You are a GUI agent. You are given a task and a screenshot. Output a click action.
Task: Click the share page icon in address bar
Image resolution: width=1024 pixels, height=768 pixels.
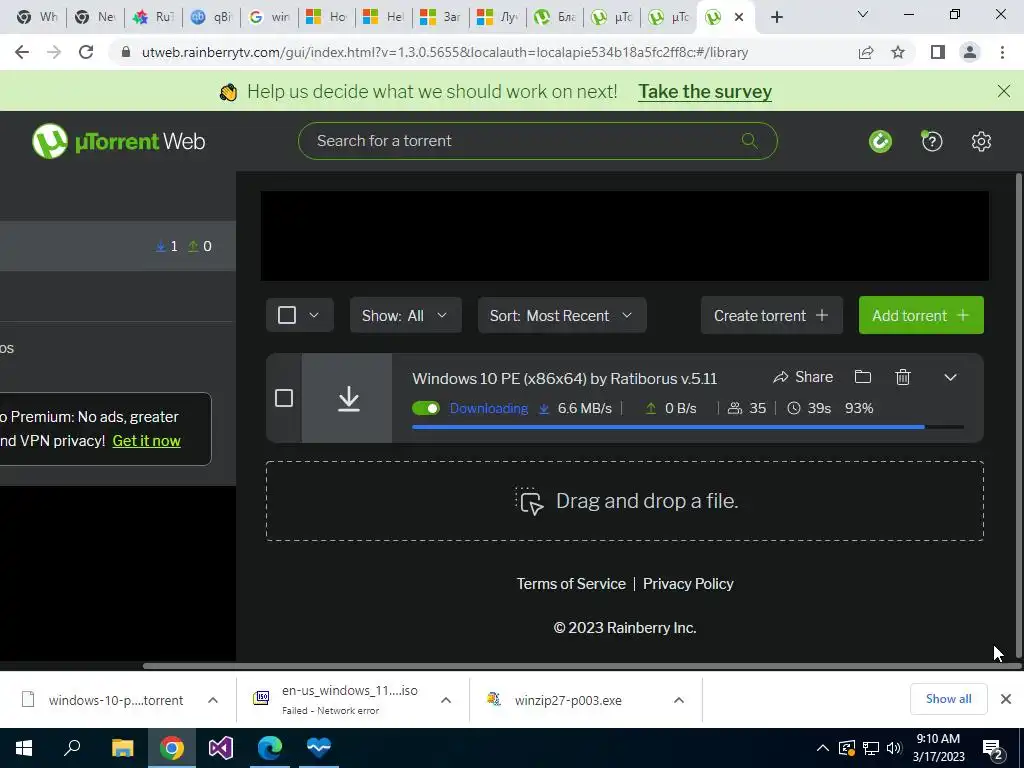(x=866, y=52)
